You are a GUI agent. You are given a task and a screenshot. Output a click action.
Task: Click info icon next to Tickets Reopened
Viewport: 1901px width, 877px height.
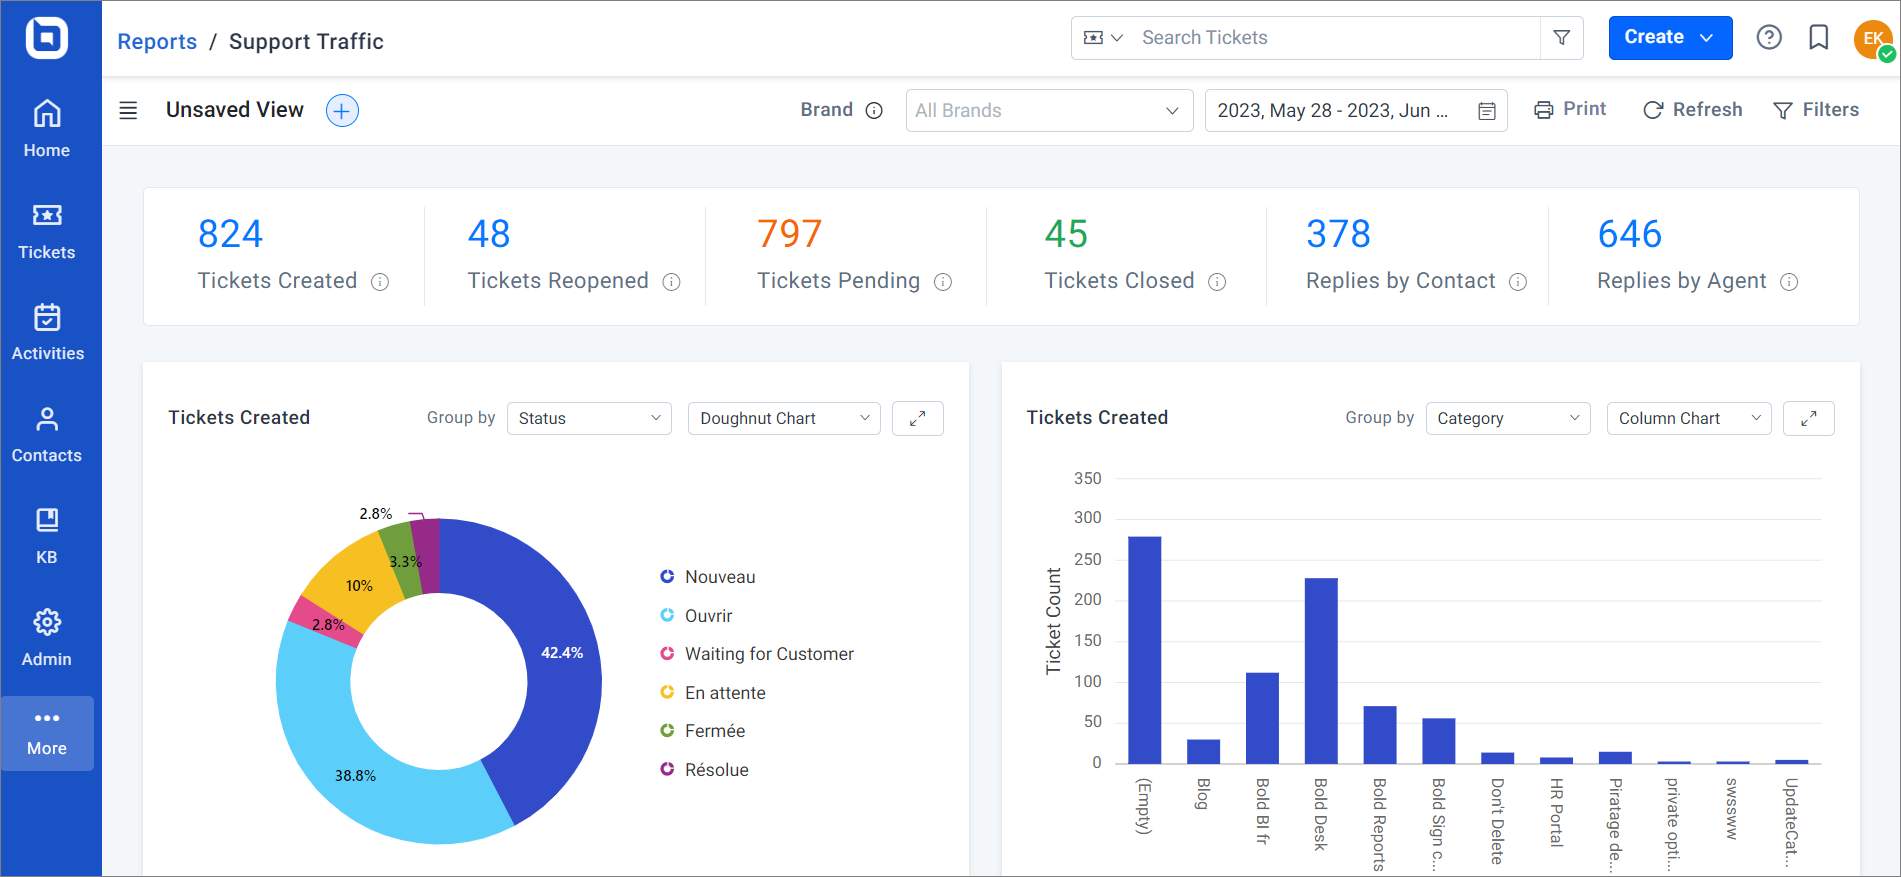click(672, 282)
